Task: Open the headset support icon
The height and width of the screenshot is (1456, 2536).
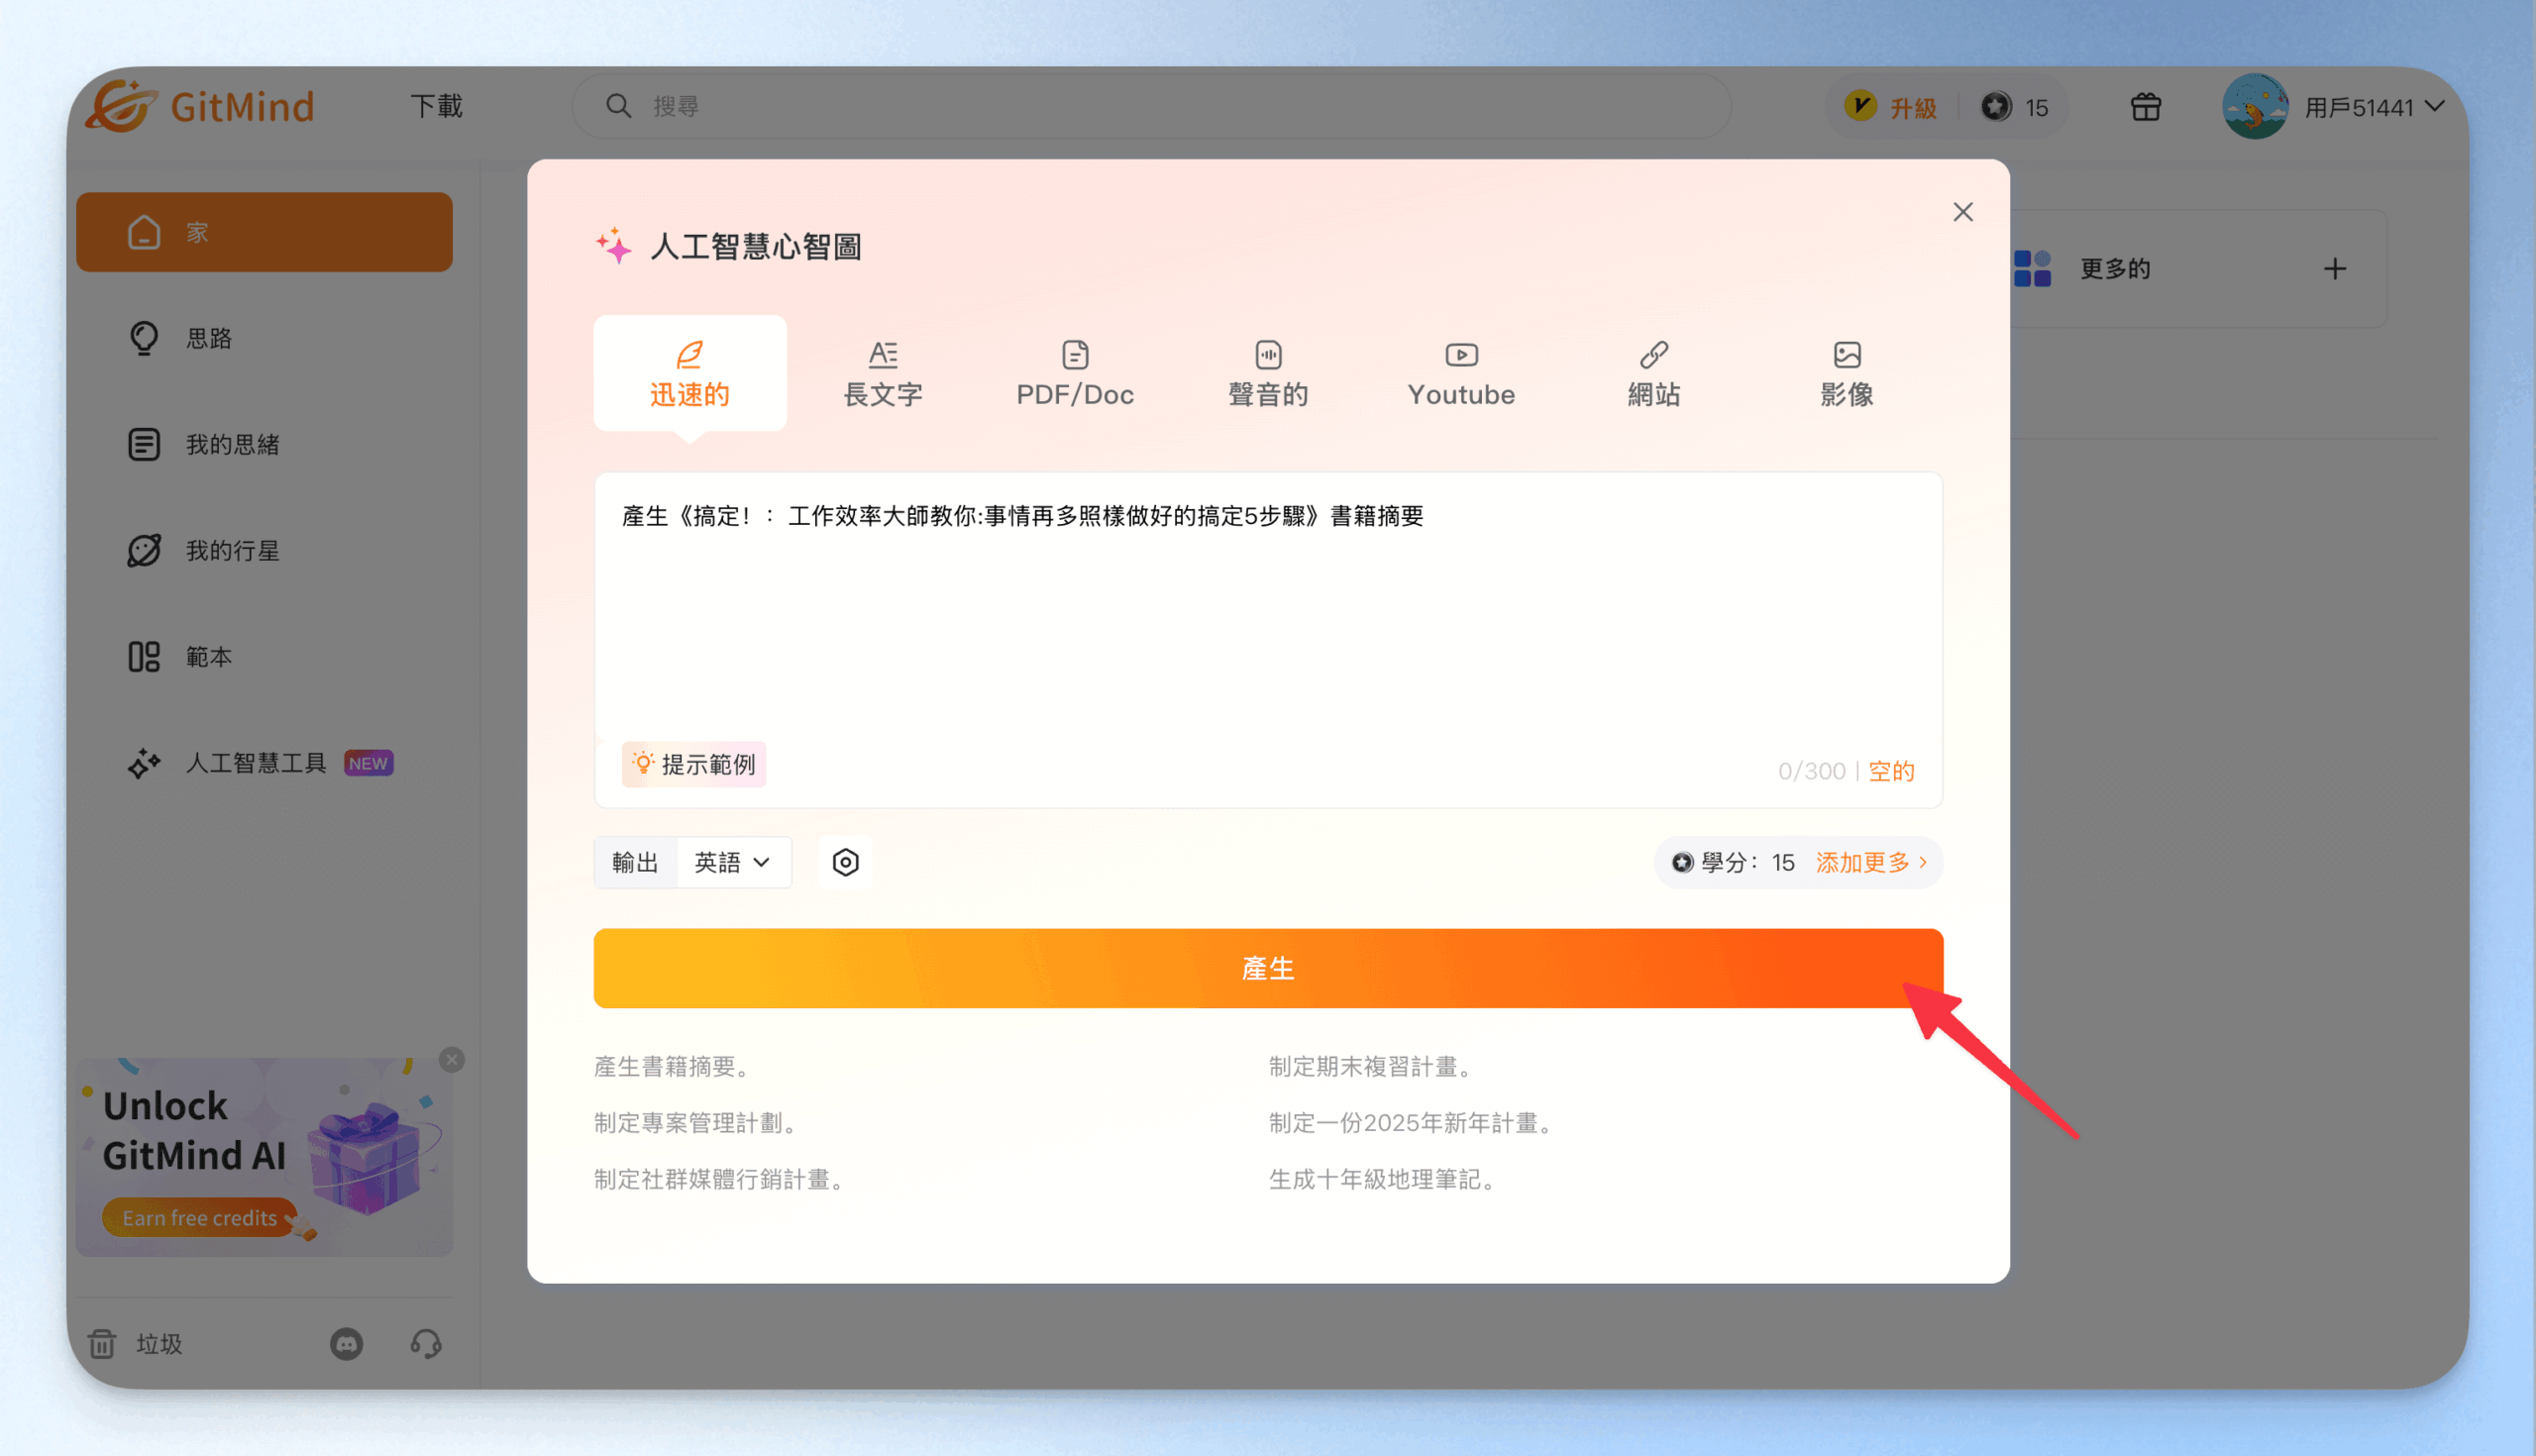Action: (426, 1344)
